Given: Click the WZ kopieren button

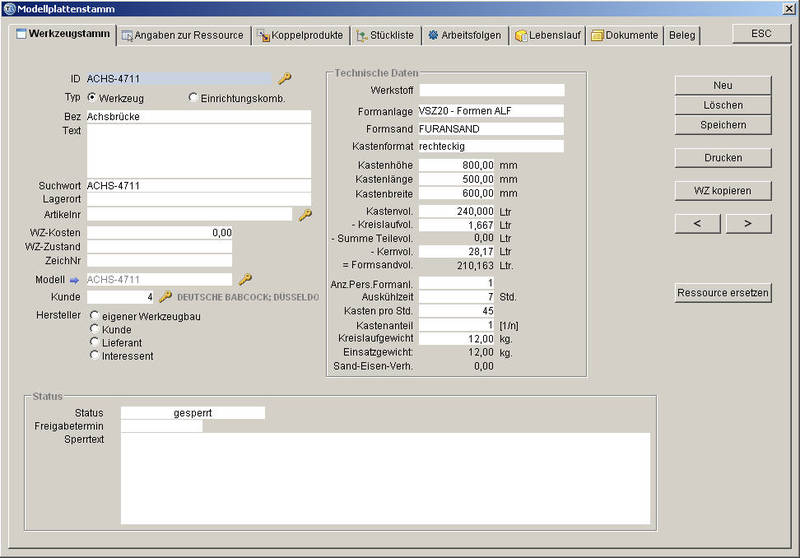Looking at the screenshot, I should [723, 190].
